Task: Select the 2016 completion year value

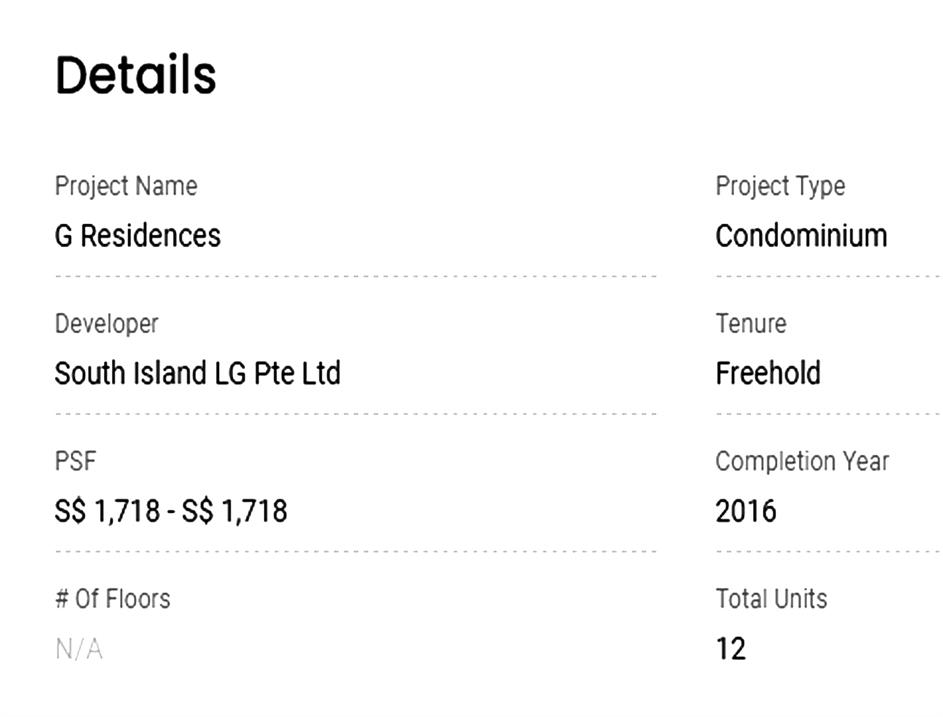Action: coord(746,512)
